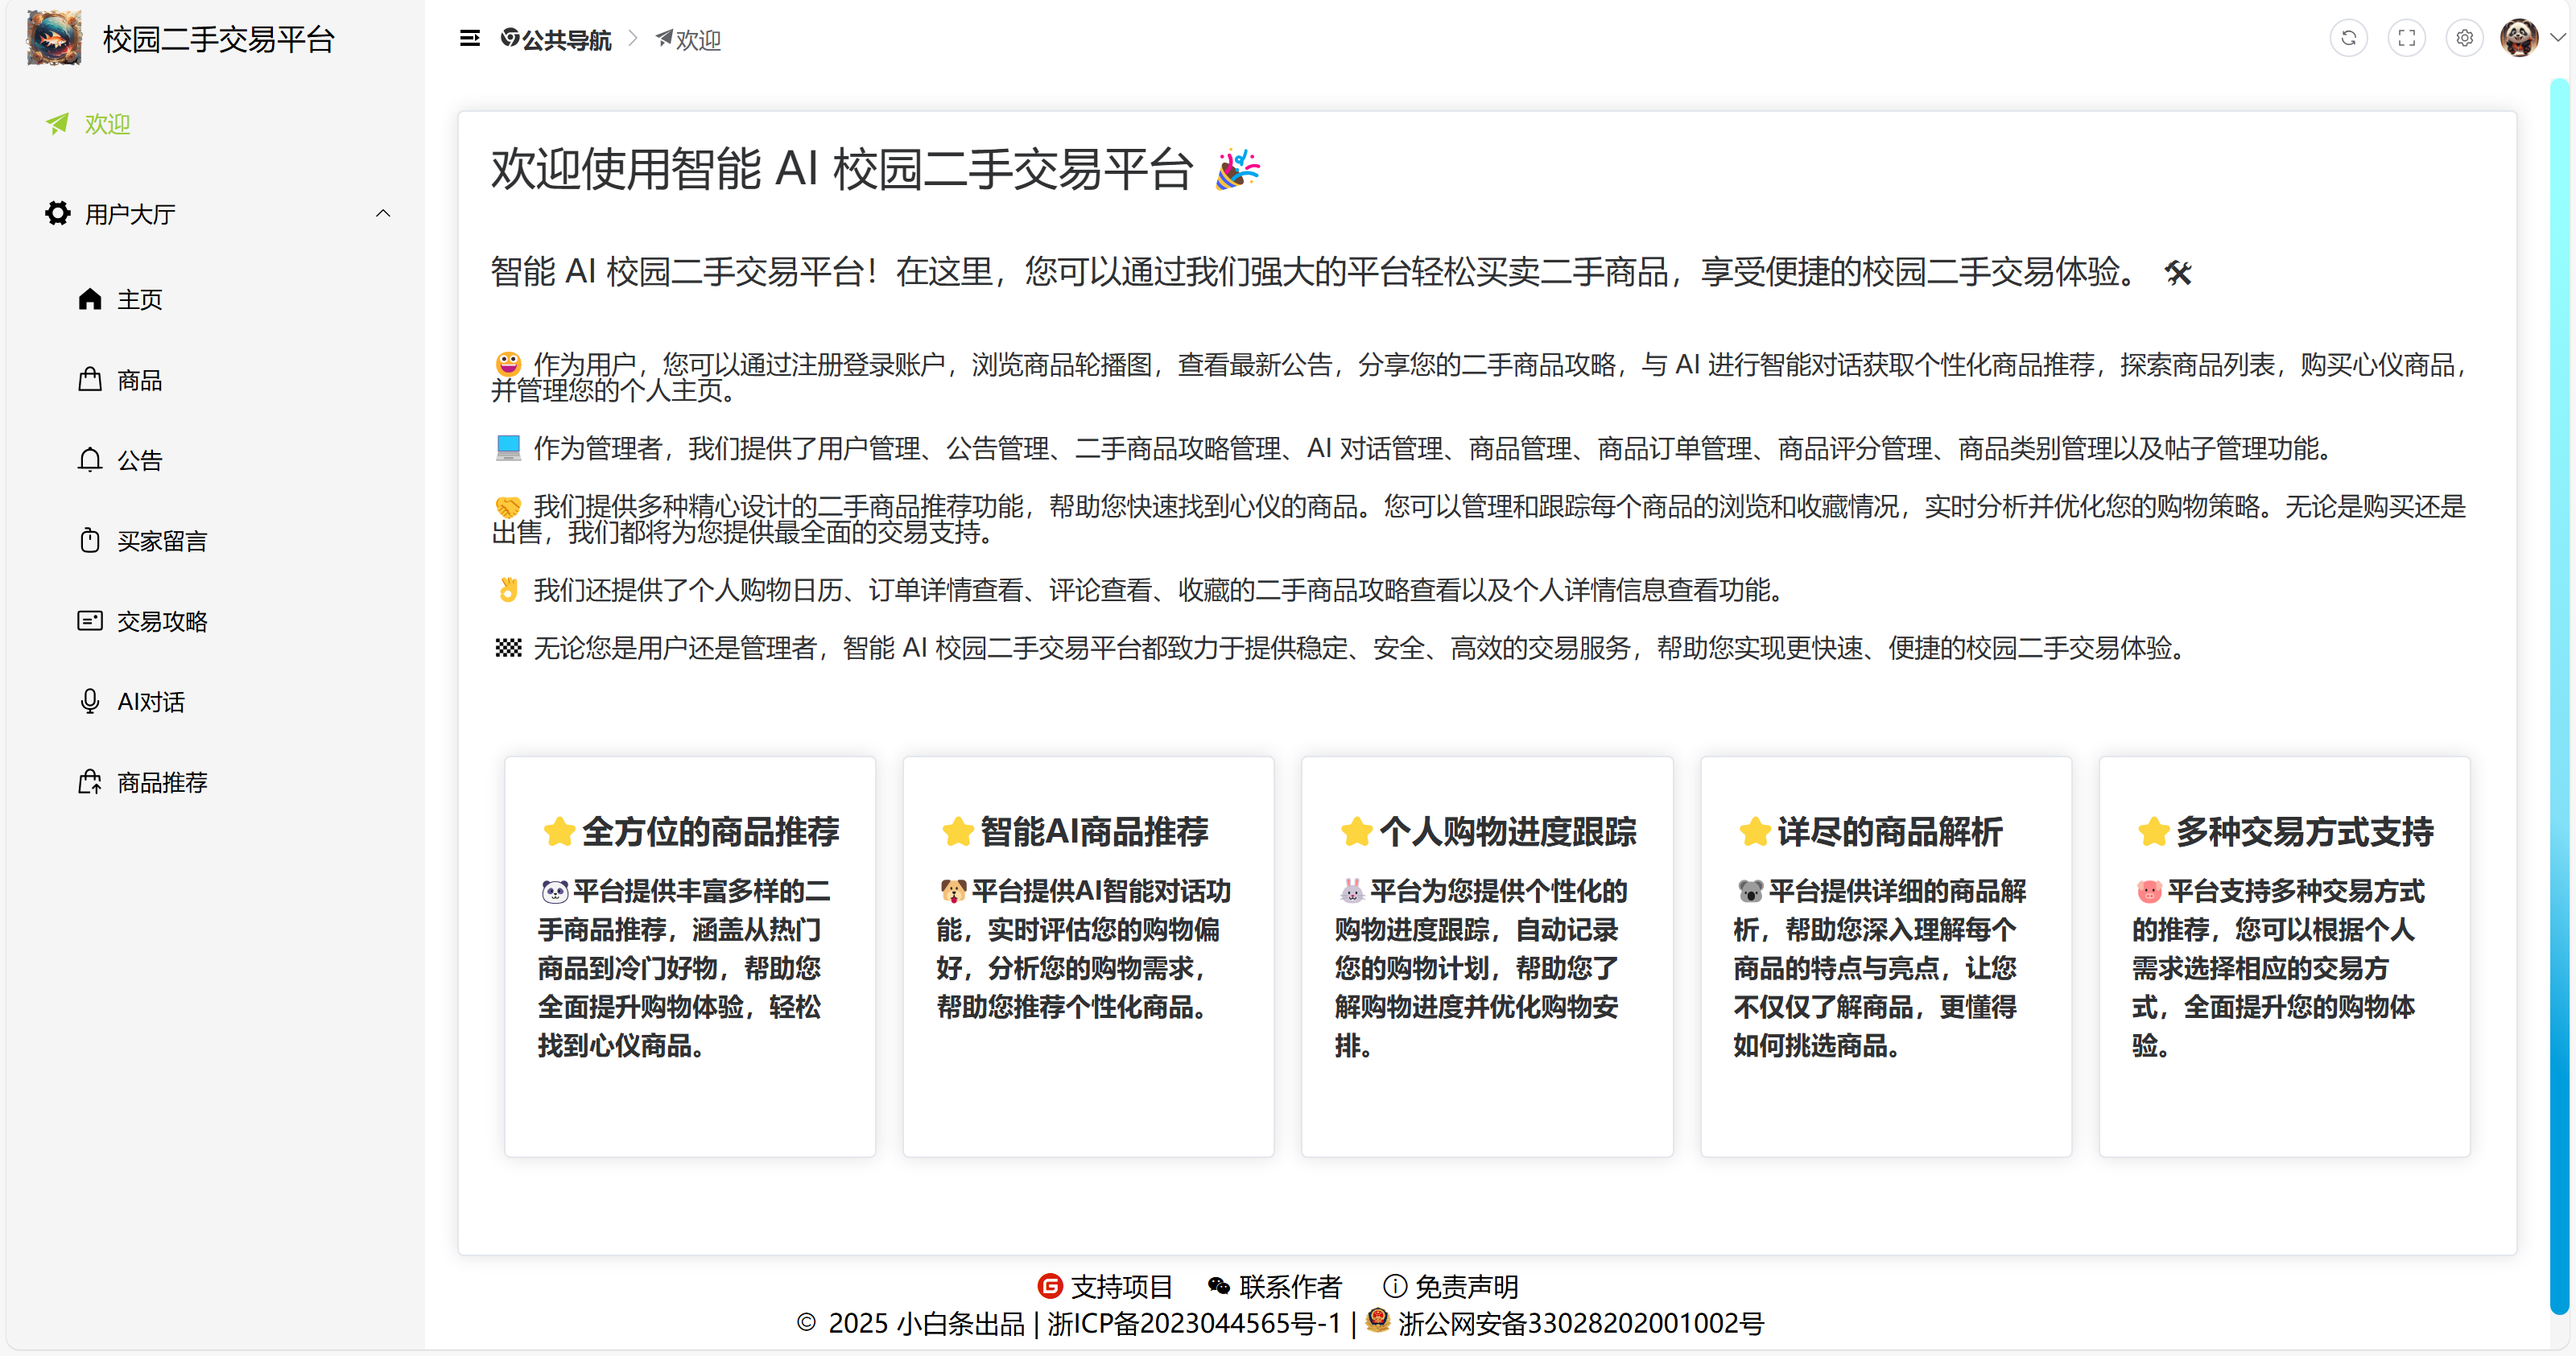Screen dimensions: 2576x1356
Task: Open 主页 from the sidebar
Action: [139, 300]
